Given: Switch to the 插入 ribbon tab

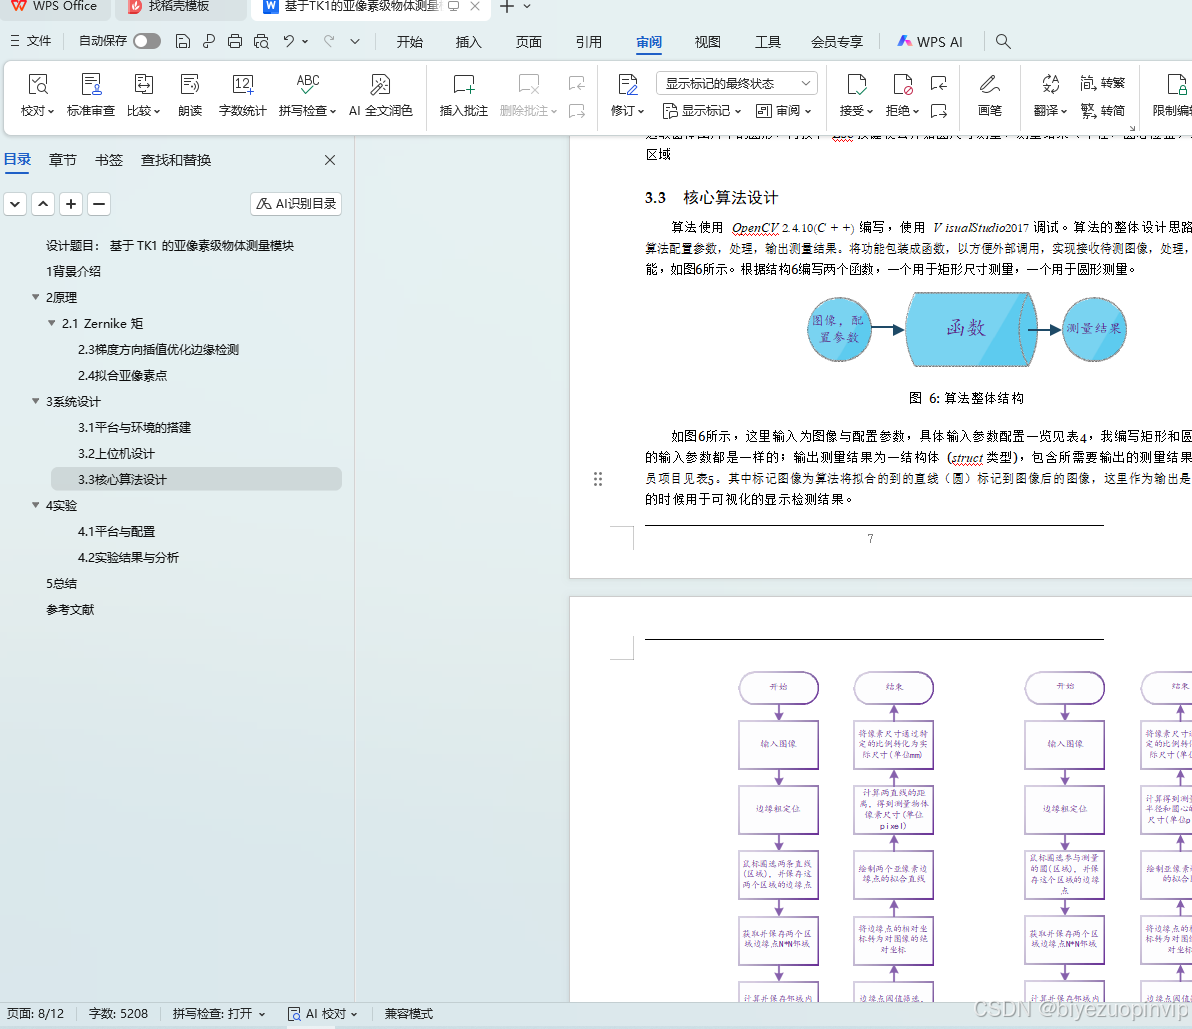Looking at the screenshot, I should tap(467, 42).
